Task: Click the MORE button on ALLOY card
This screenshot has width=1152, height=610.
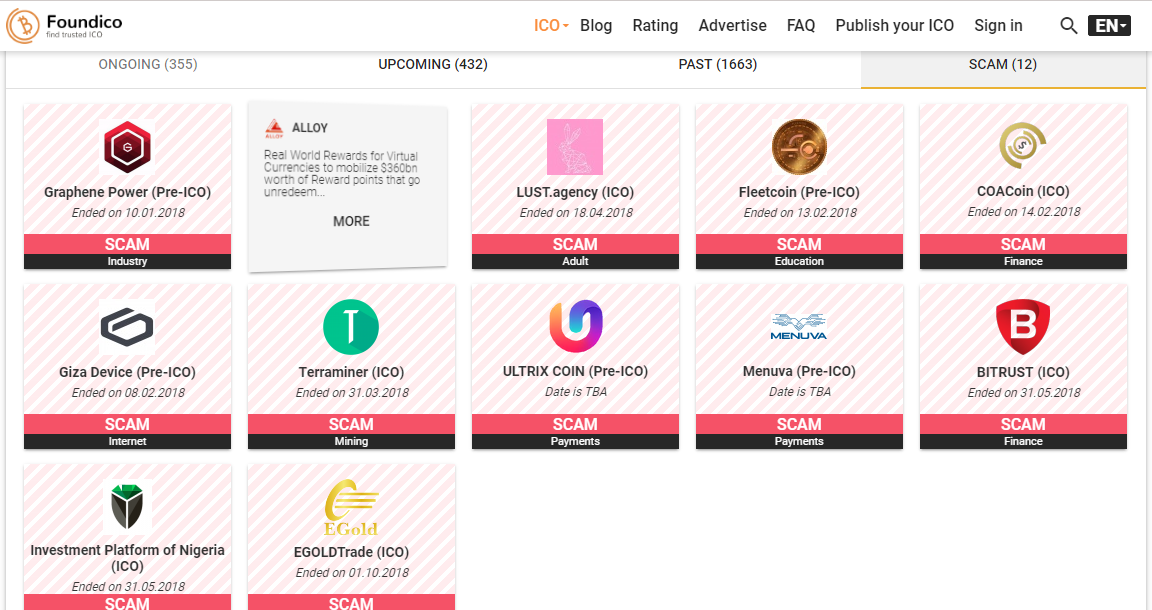Action: point(351,221)
